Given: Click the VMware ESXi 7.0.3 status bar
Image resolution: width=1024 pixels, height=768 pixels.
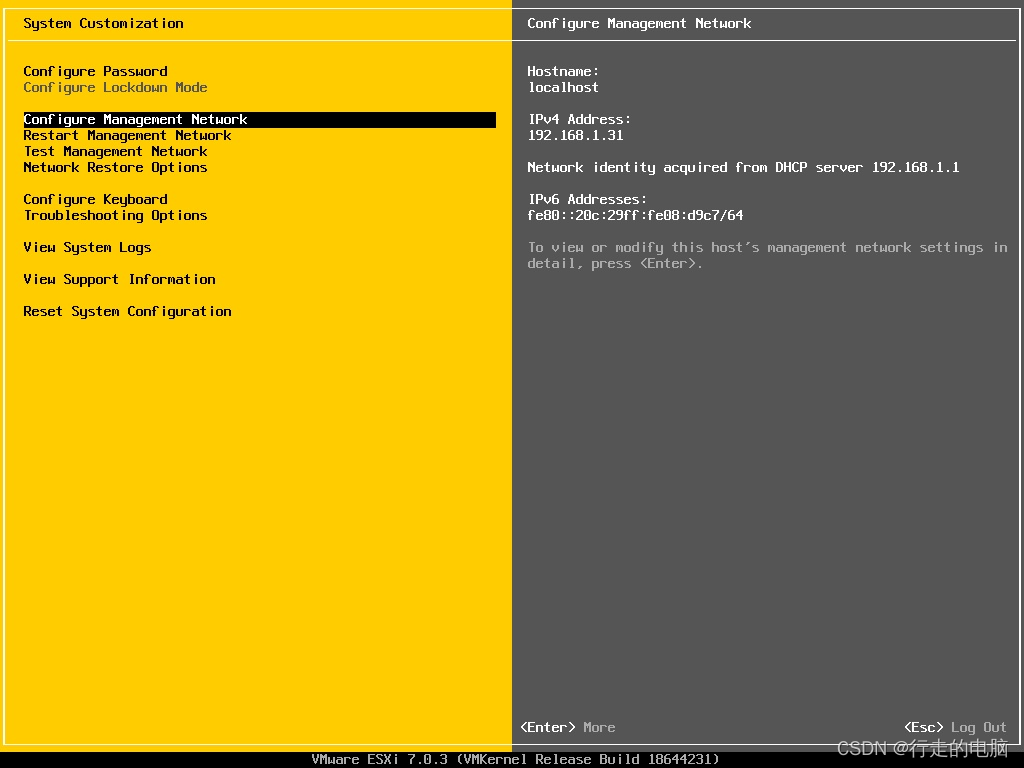Looking at the screenshot, I should tap(512, 759).
